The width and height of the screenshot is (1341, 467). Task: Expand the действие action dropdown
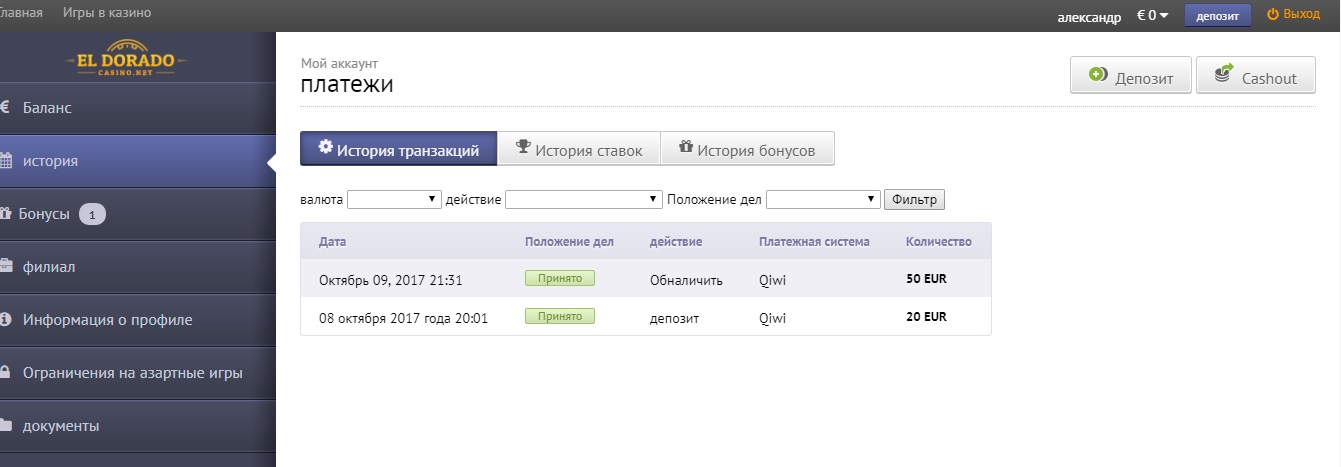(584, 199)
